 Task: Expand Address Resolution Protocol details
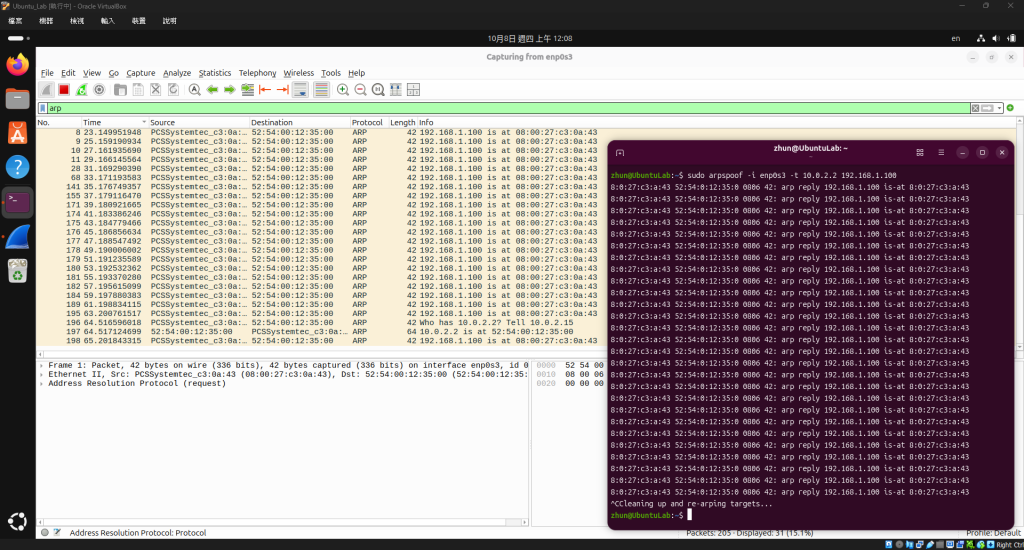(41, 384)
